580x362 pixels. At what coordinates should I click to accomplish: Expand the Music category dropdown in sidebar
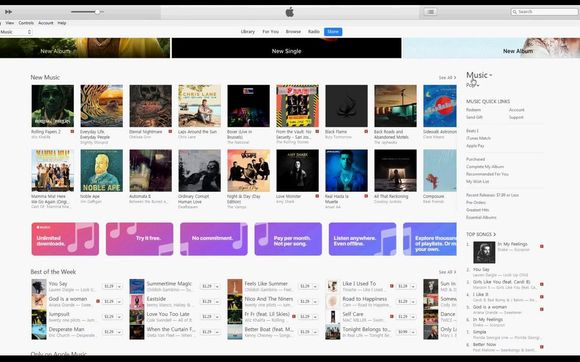[479, 75]
